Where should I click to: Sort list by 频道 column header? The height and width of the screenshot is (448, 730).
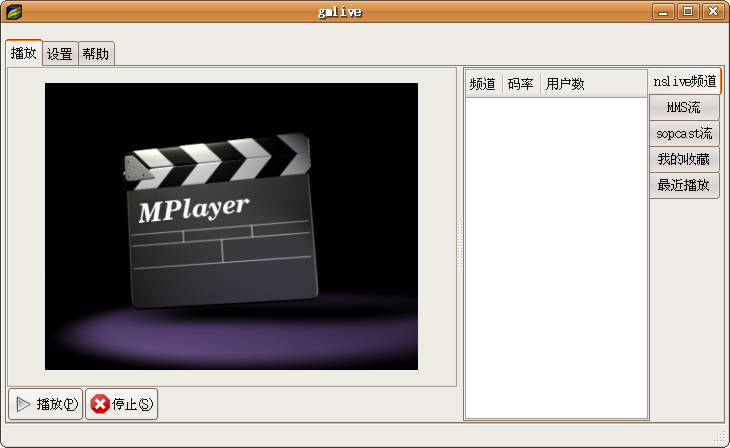click(x=484, y=84)
